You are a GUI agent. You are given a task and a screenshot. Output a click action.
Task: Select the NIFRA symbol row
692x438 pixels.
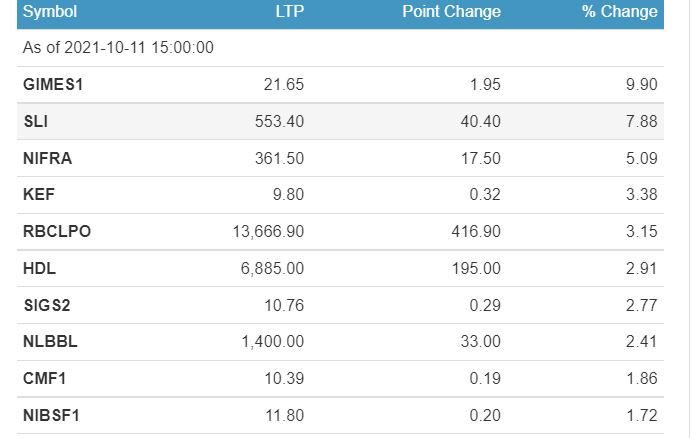(x=340, y=158)
